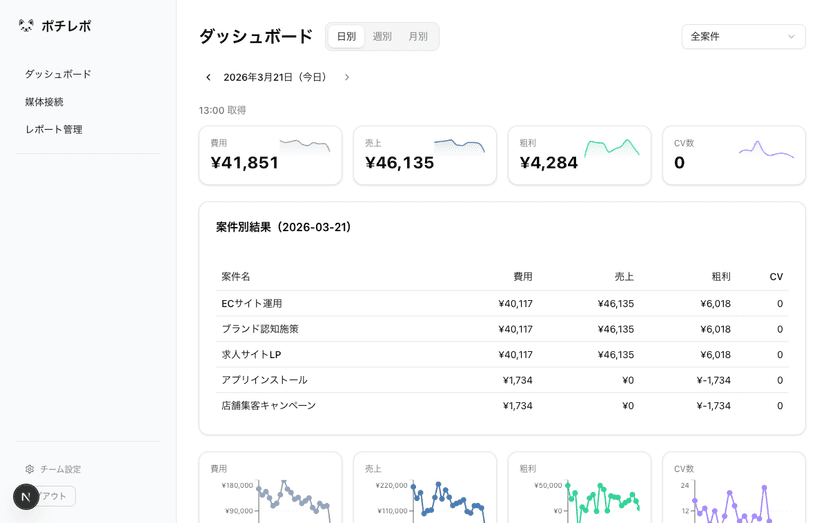Click ¥1,734 cost in アプリインストール row
Viewport: 828px width, 523px height.
point(518,380)
